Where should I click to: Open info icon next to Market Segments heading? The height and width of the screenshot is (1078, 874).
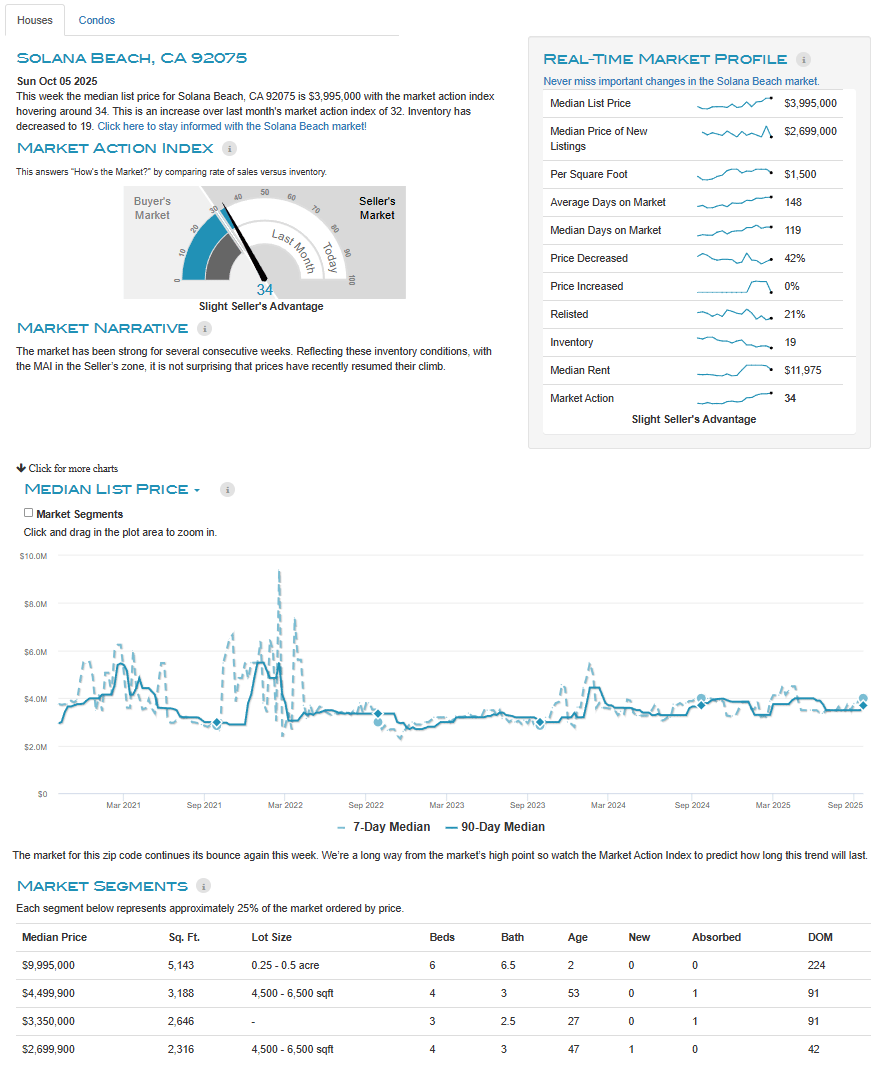204,886
